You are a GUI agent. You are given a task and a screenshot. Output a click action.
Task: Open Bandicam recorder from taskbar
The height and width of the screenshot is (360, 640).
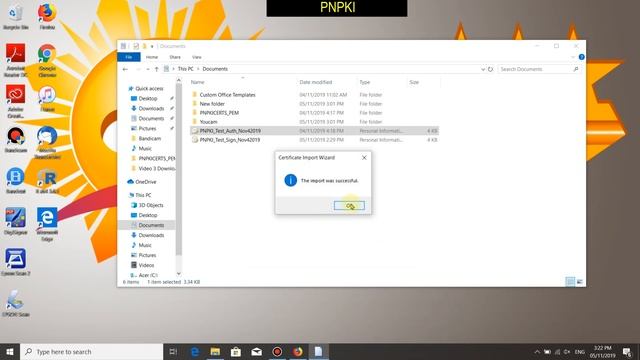(x=277, y=352)
